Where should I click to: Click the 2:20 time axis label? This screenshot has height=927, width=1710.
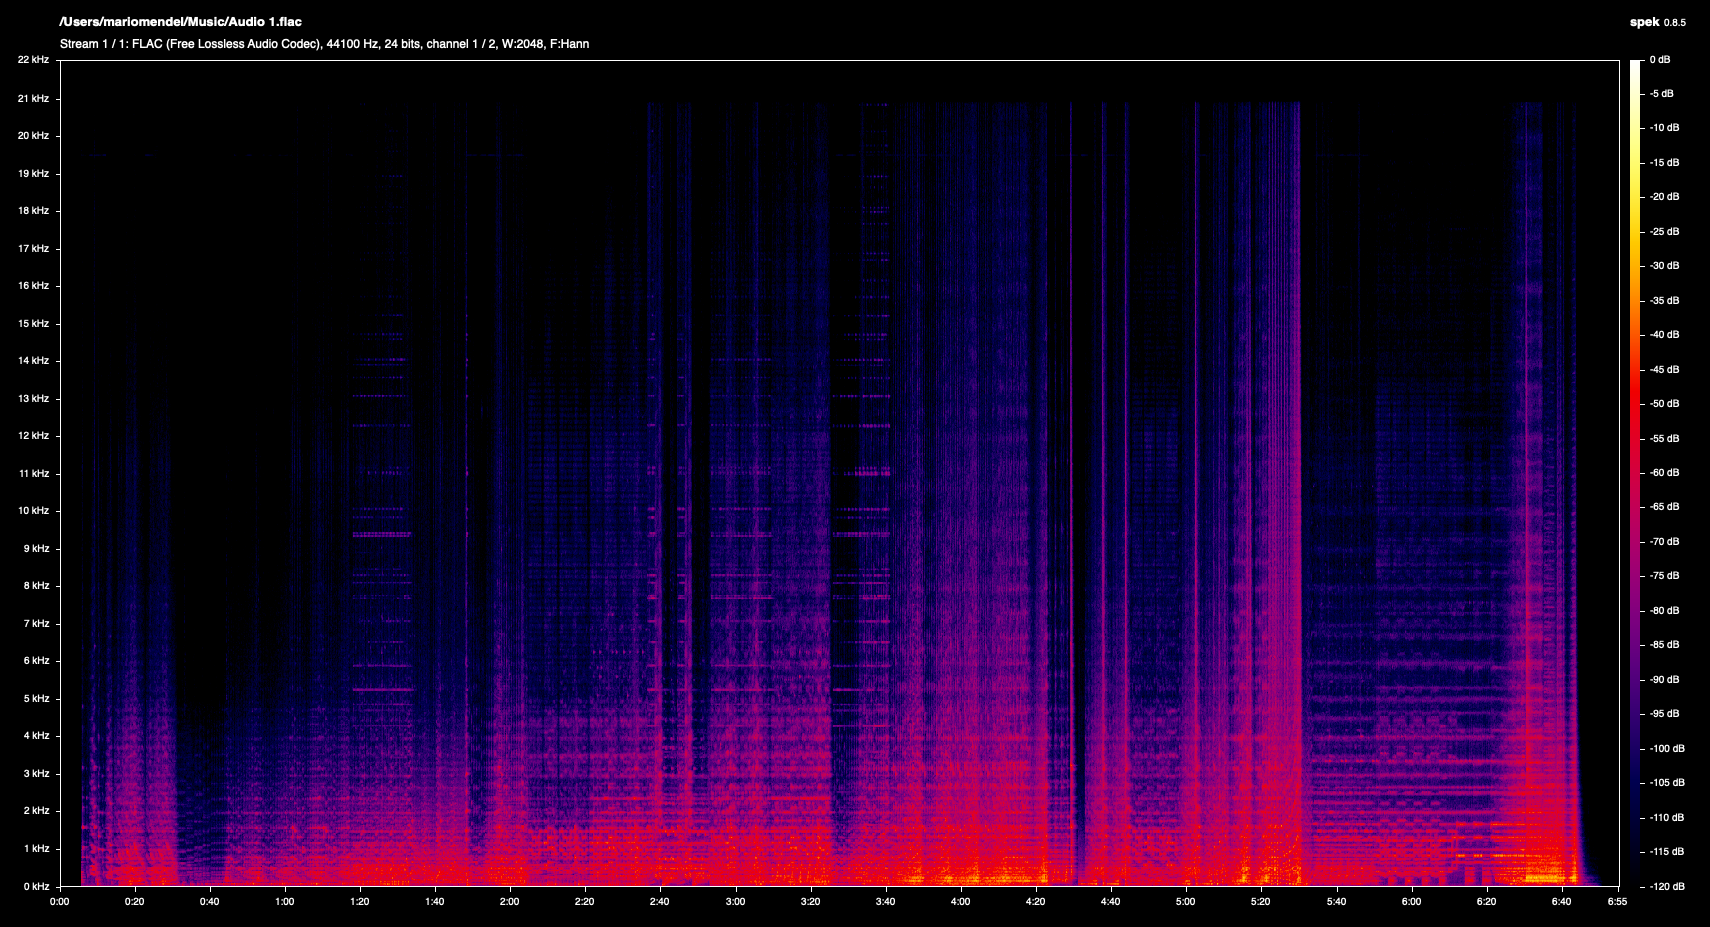click(585, 902)
